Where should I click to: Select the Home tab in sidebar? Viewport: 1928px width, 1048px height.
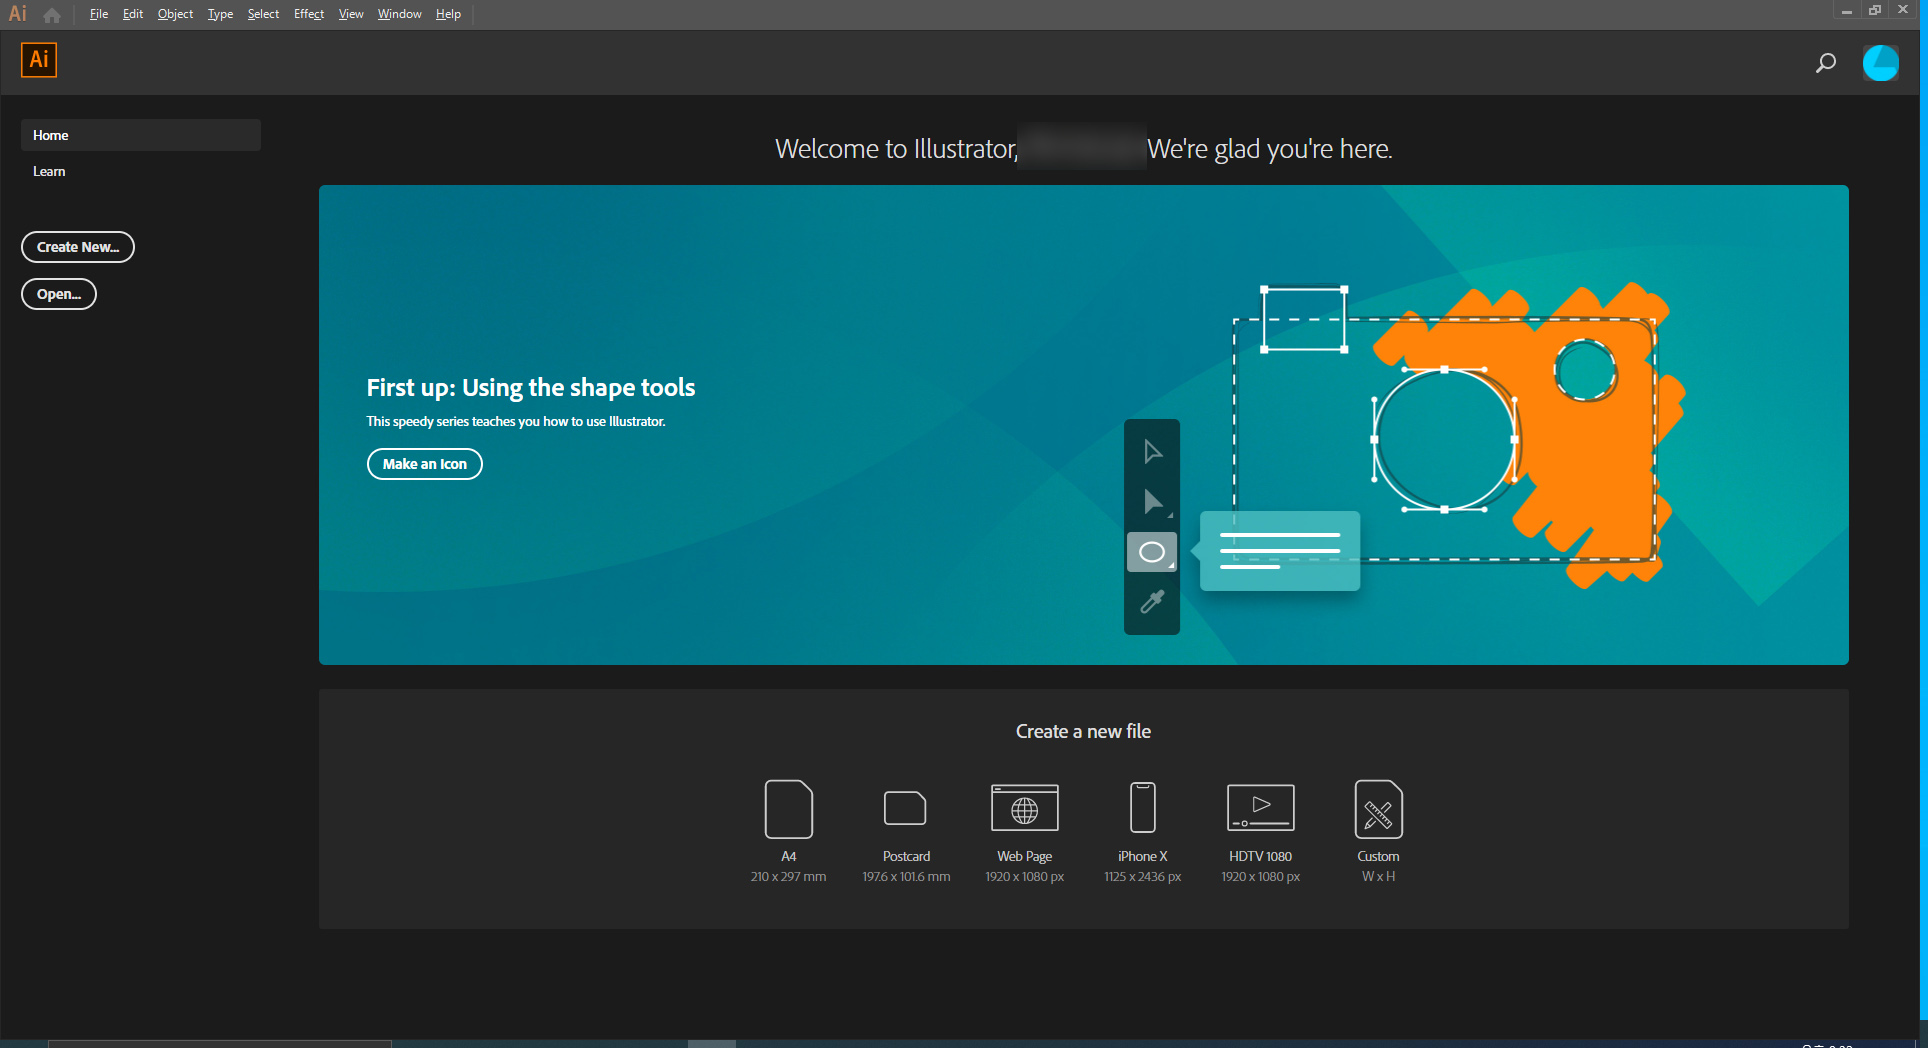point(141,135)
